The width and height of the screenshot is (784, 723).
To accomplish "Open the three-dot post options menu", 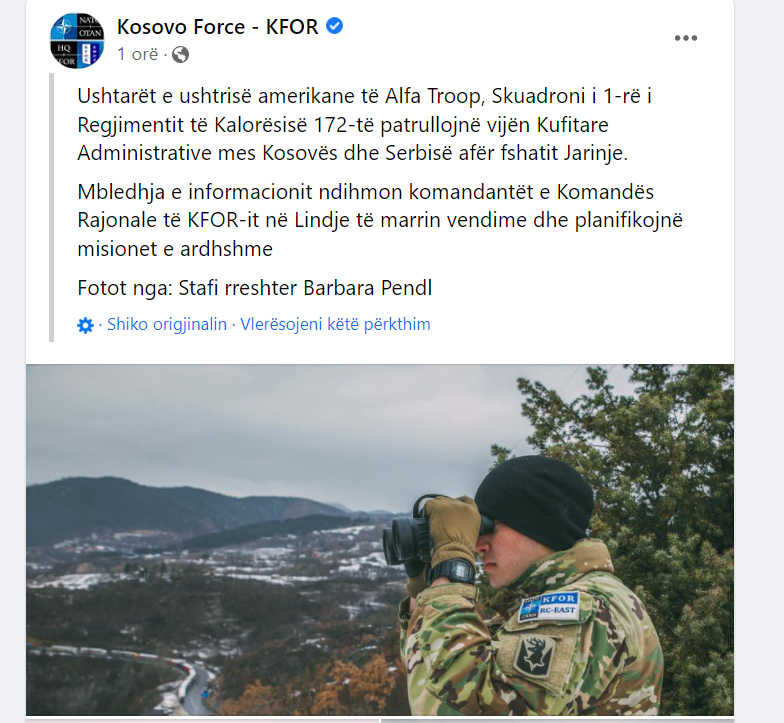I will point(686,38).
